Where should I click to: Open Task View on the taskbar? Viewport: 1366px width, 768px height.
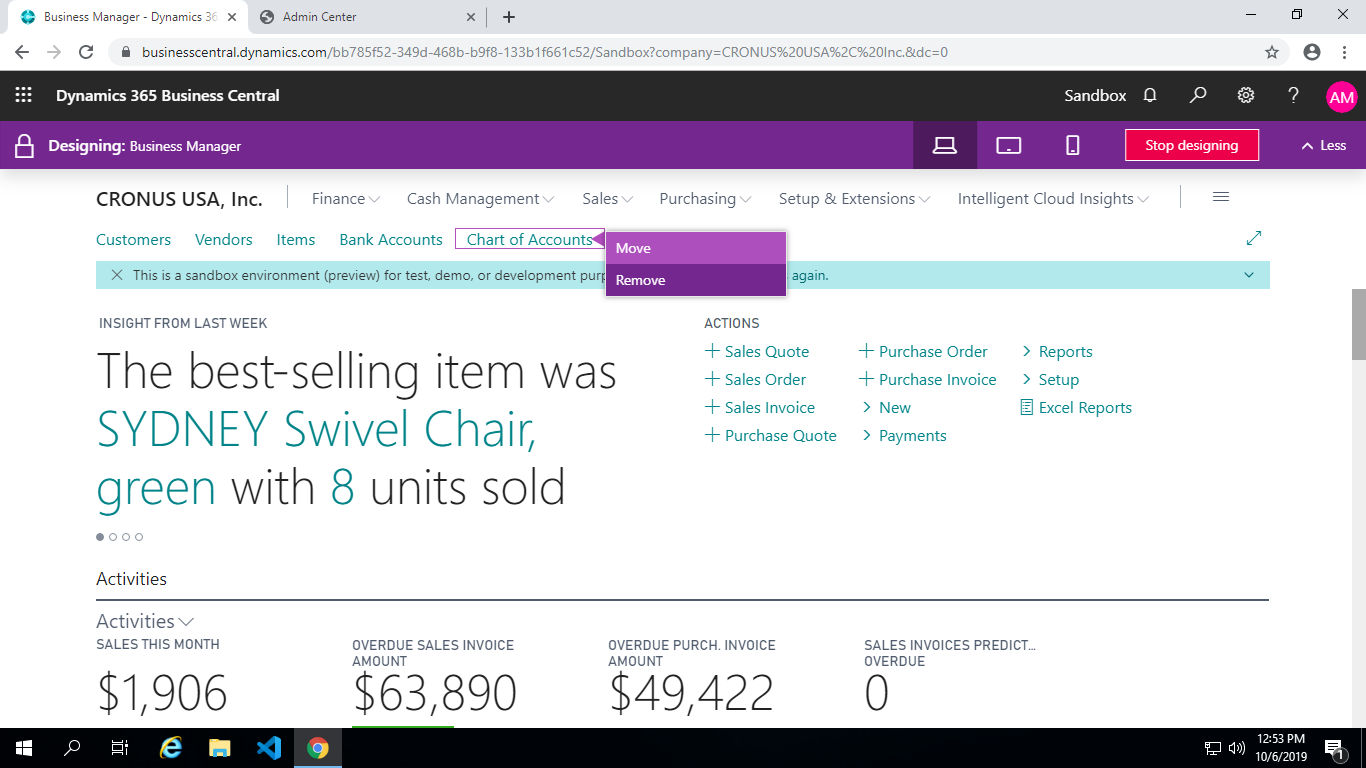120,748
